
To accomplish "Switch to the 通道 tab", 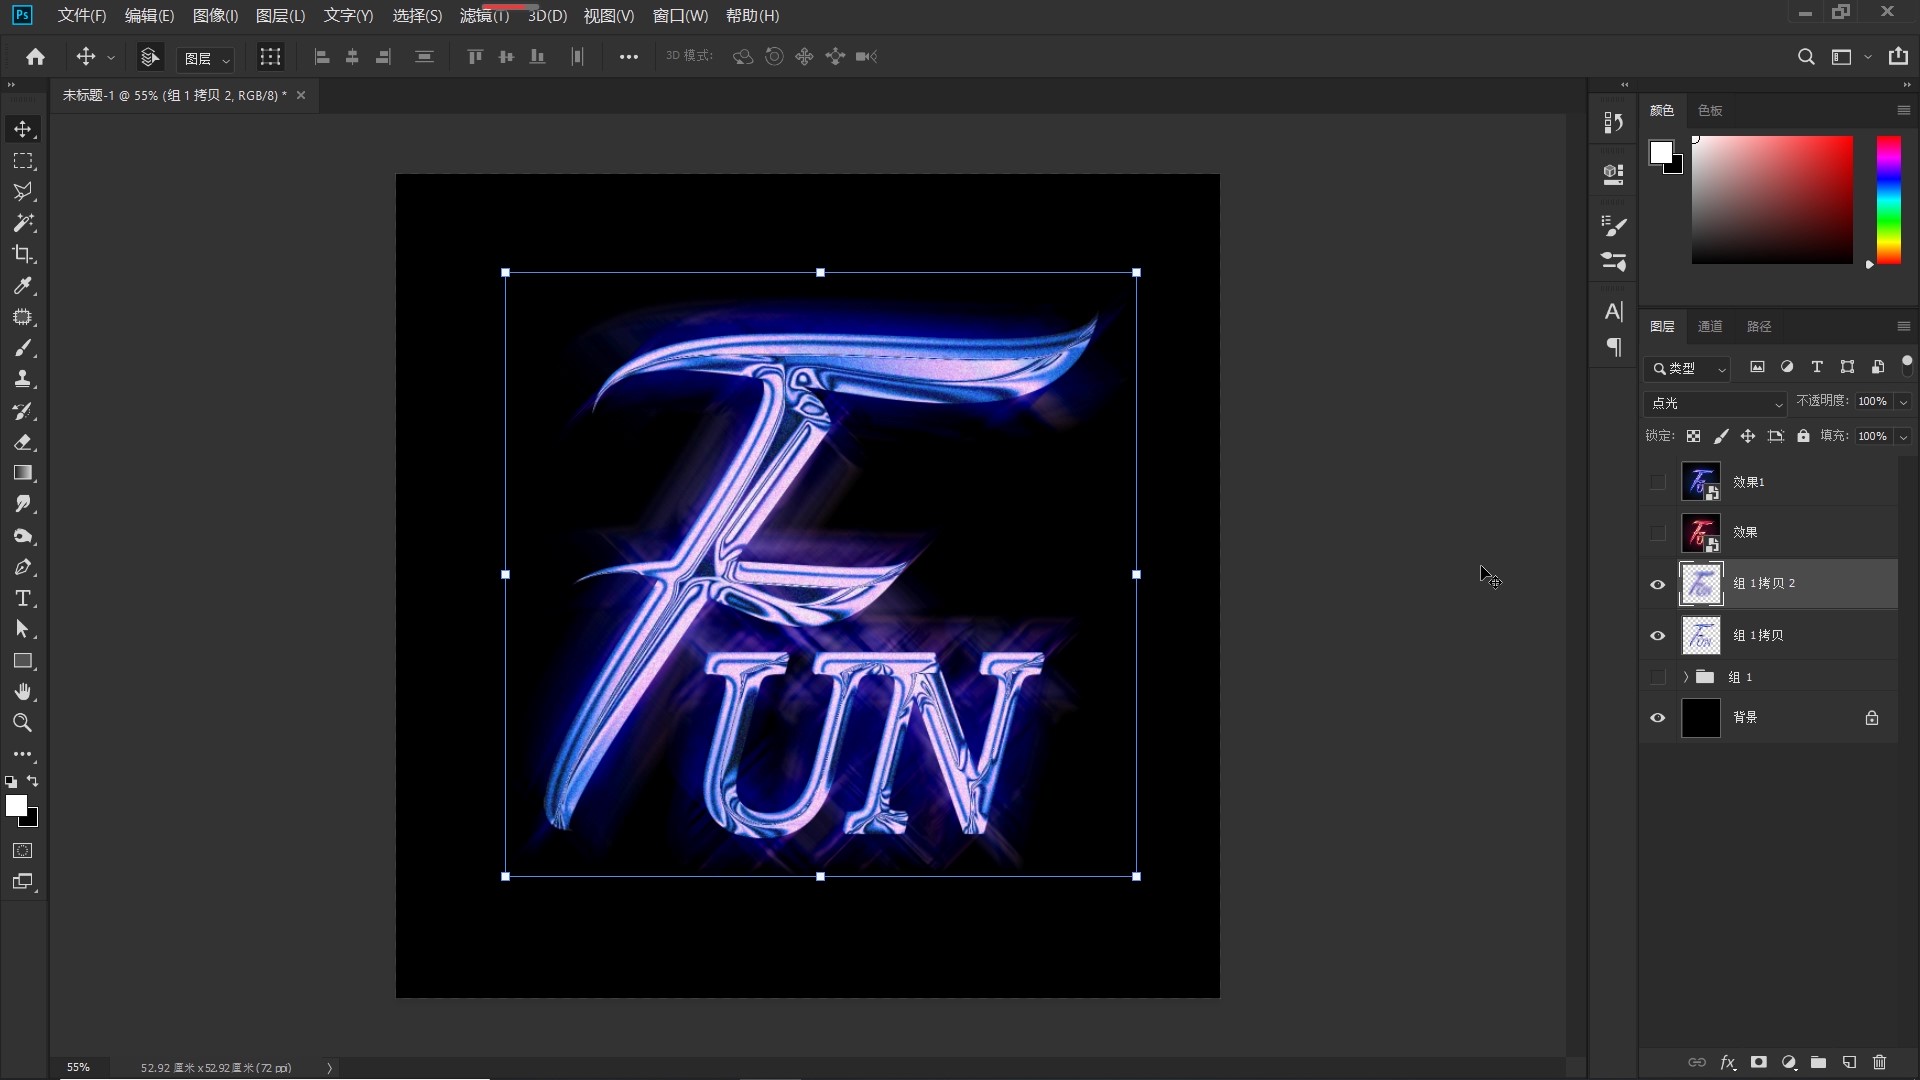I will pyautogui.click(x=1710, y=326).
